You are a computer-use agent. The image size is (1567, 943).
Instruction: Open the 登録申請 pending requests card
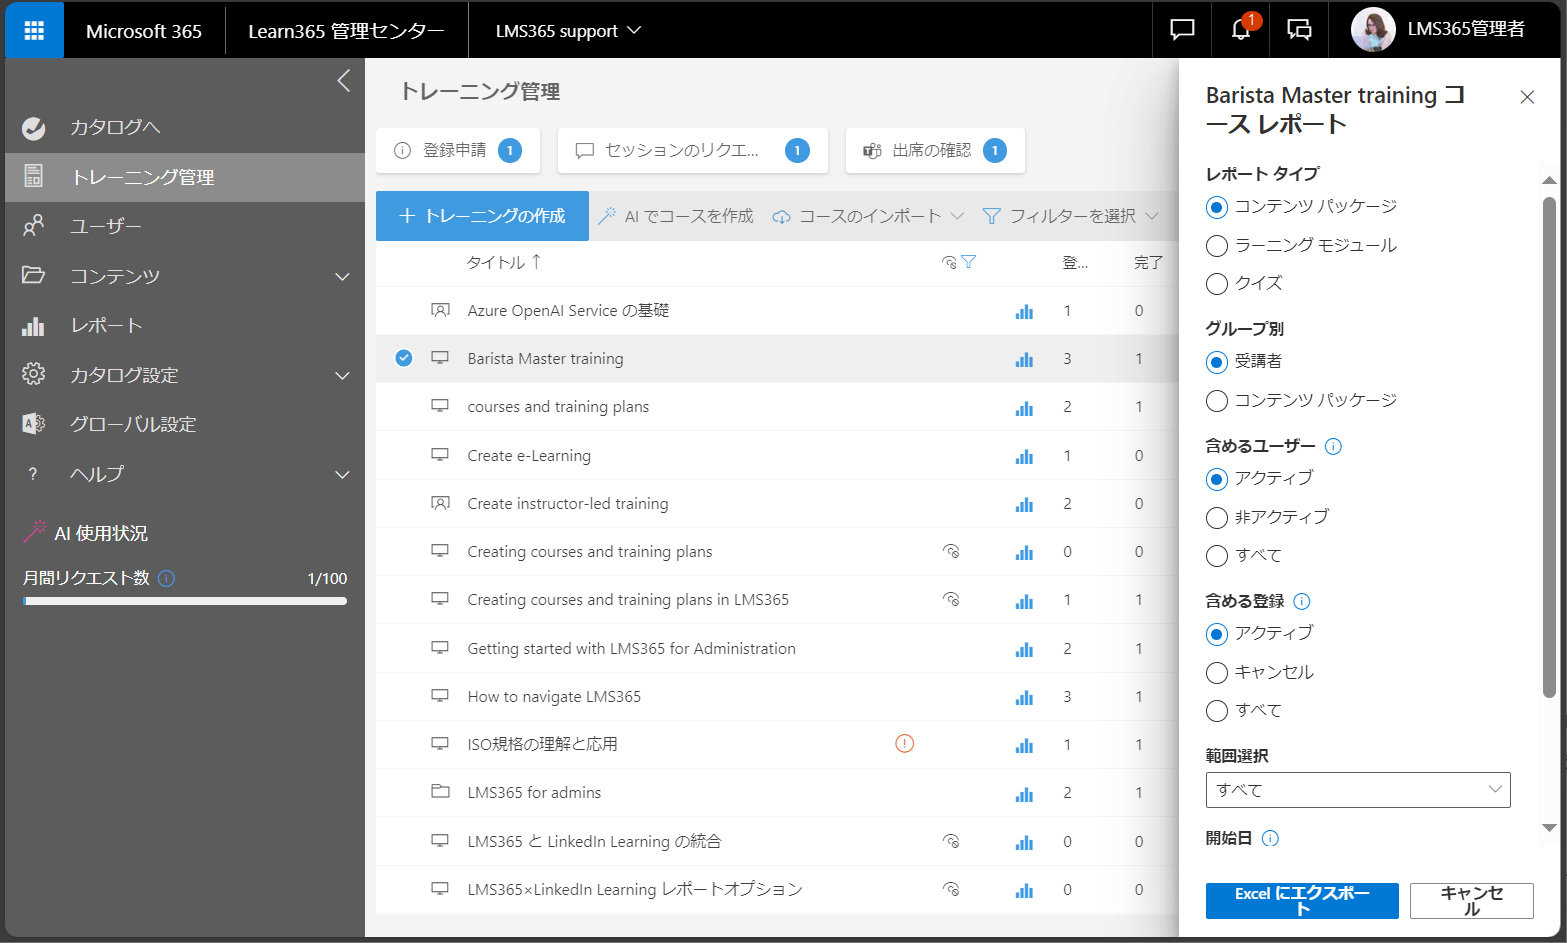[458, 151]
